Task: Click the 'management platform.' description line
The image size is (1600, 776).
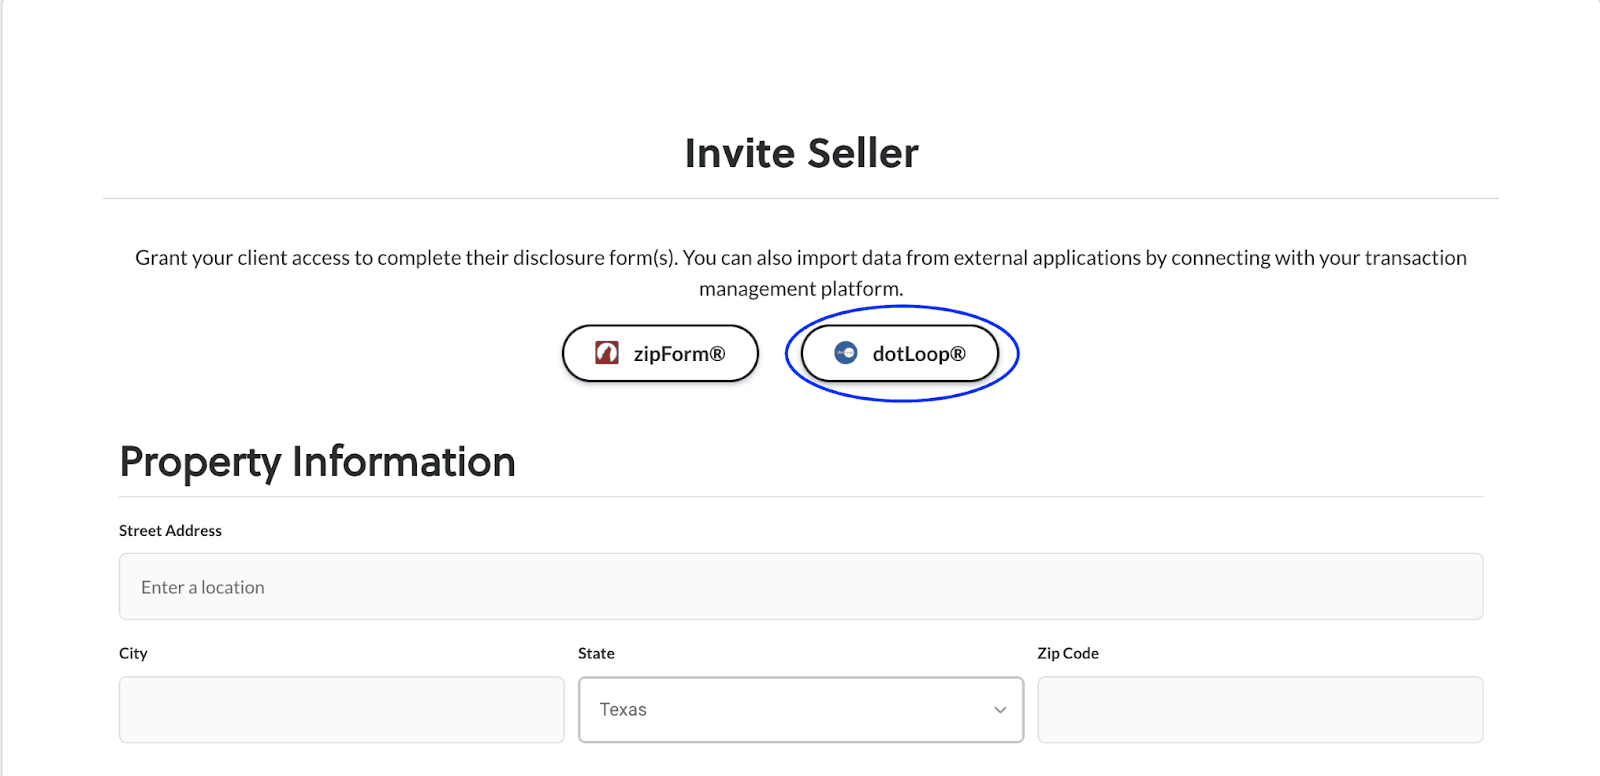Action: click(x=801, y=289)
